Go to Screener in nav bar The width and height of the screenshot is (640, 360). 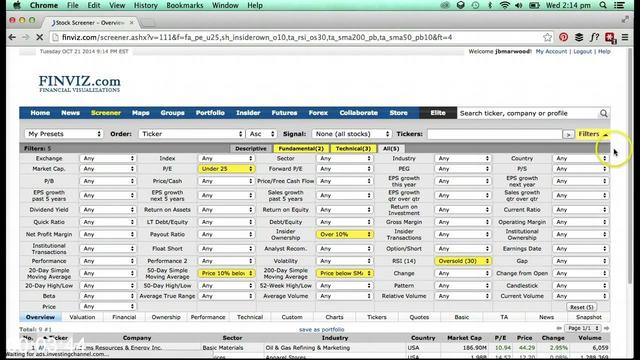106,113
